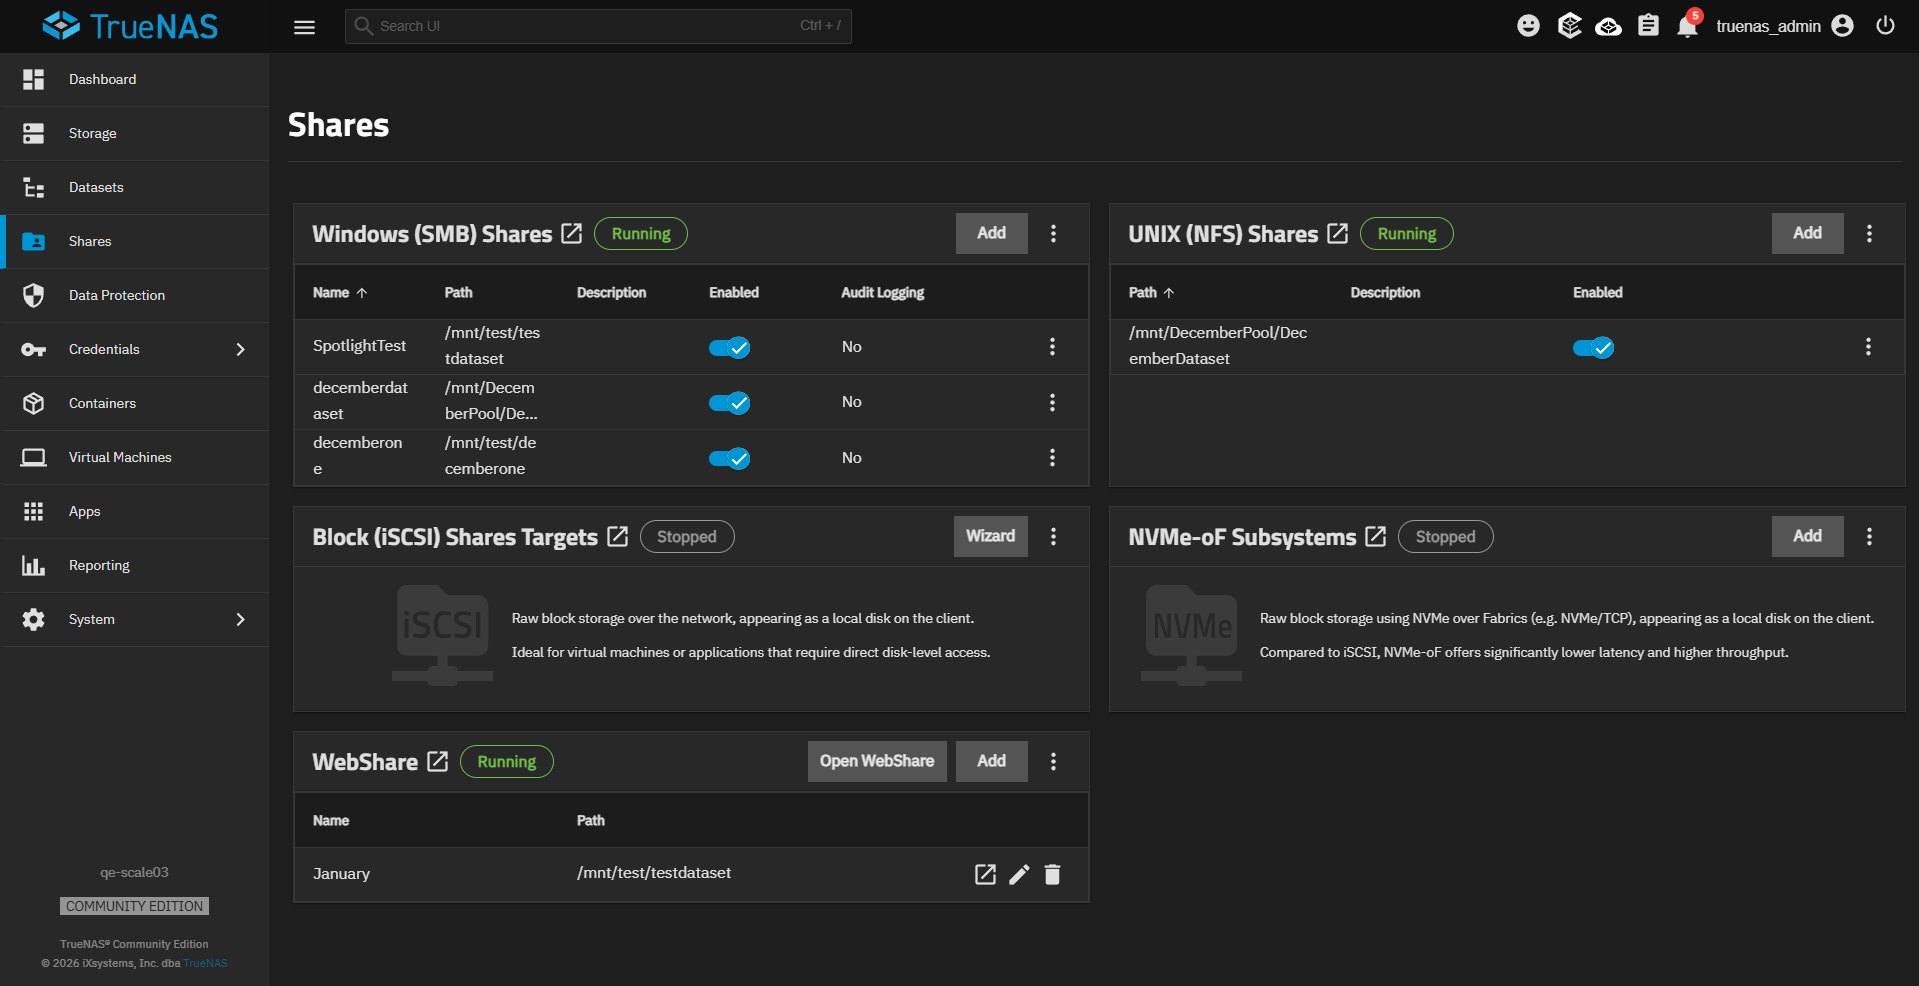Open the truenas_admin user account menu

(1784, 26)
